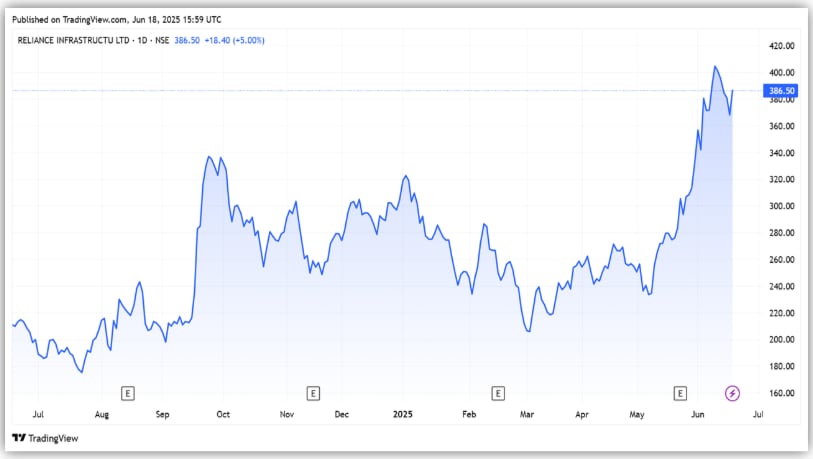The image size is (813, 459).
Task: Click the earnings marker near Nov
Action: pyautogui.click(x=313, y=394)
